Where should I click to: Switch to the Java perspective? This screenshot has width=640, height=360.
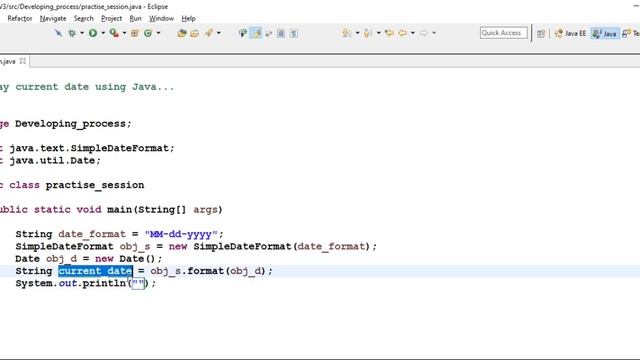click(x=604, y=33)
